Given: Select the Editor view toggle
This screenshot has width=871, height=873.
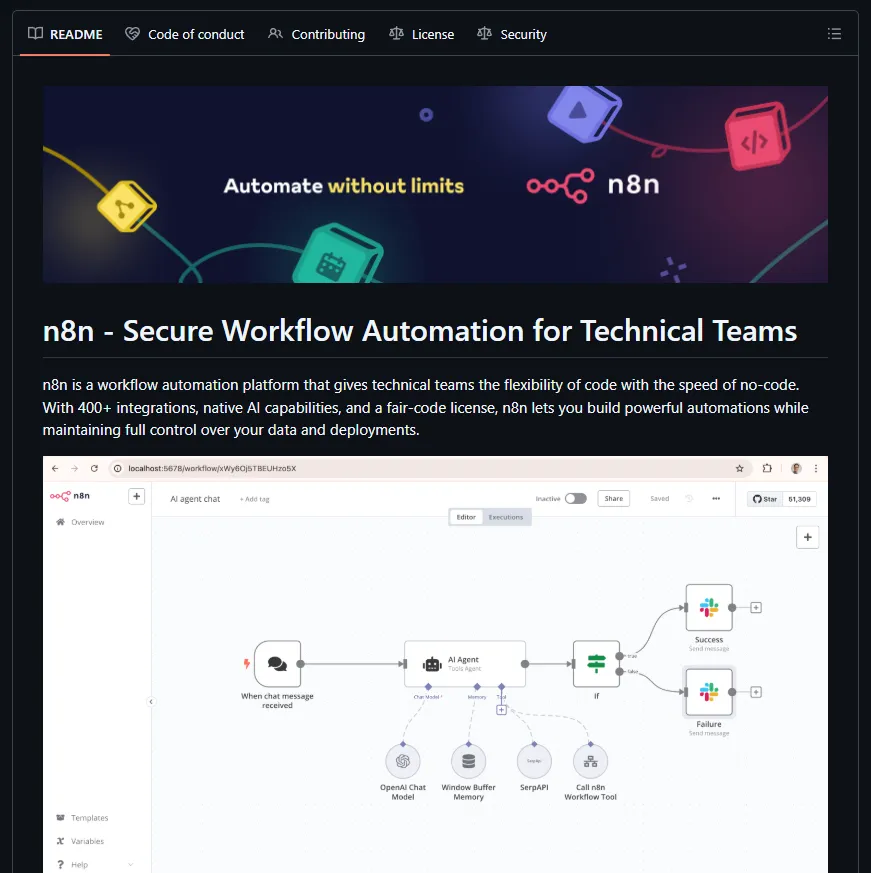Looking at the screenshot, I should point(466,517).
